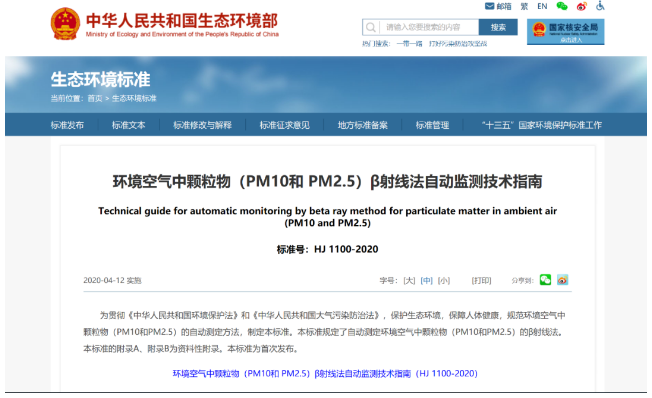This screenshot has height=398, width=652.
Task: Click the magnifier icon in search box
Action: 370,27
